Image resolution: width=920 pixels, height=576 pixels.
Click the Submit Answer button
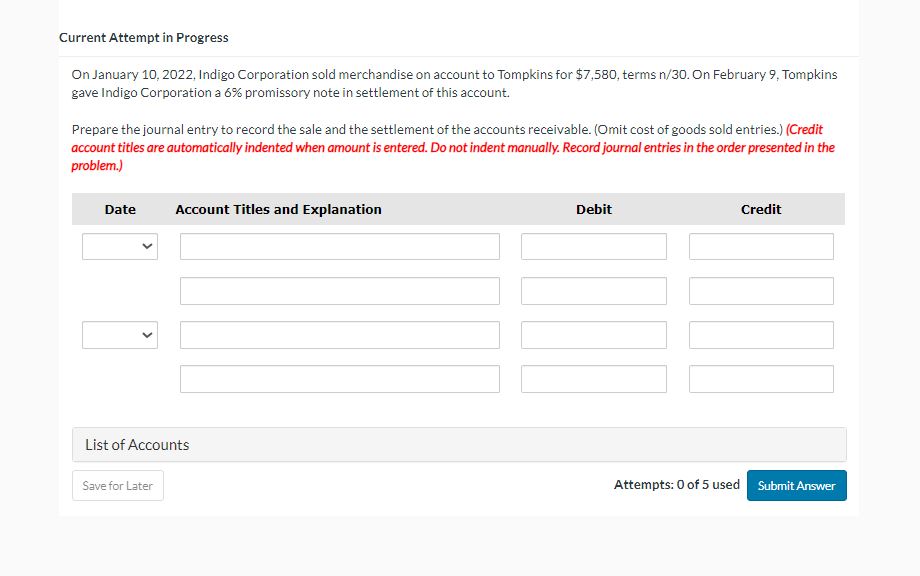pyautogui.click(x=796, y=485)
